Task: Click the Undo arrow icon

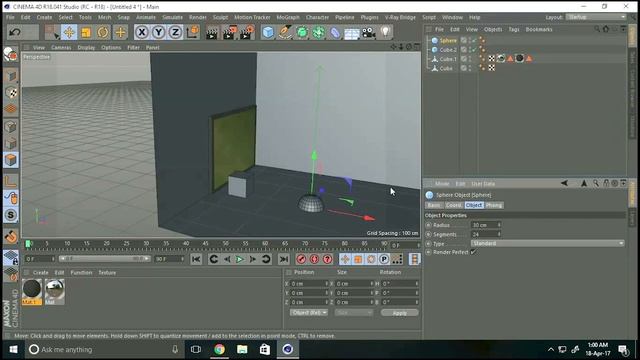Action: tap(15, 32)
